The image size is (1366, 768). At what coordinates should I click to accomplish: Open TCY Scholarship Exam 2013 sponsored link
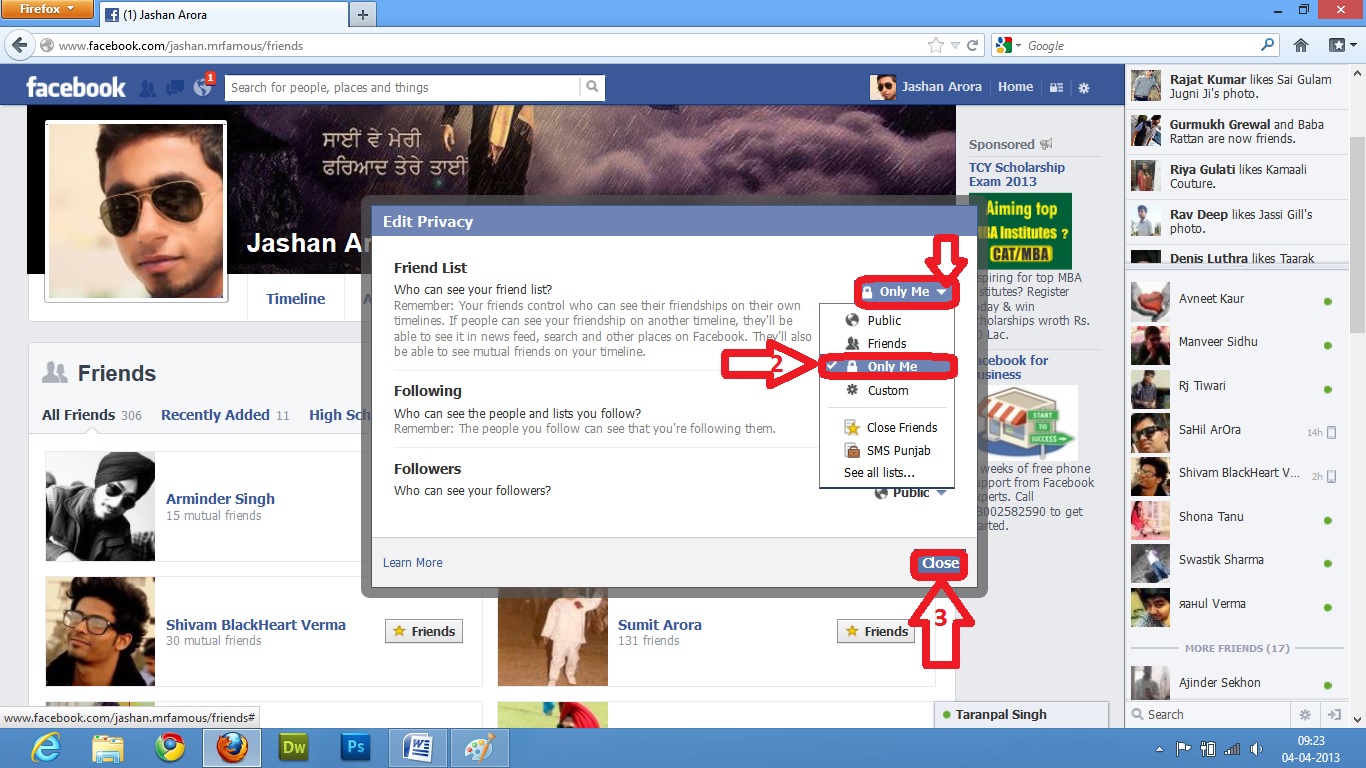[1017, 174]
